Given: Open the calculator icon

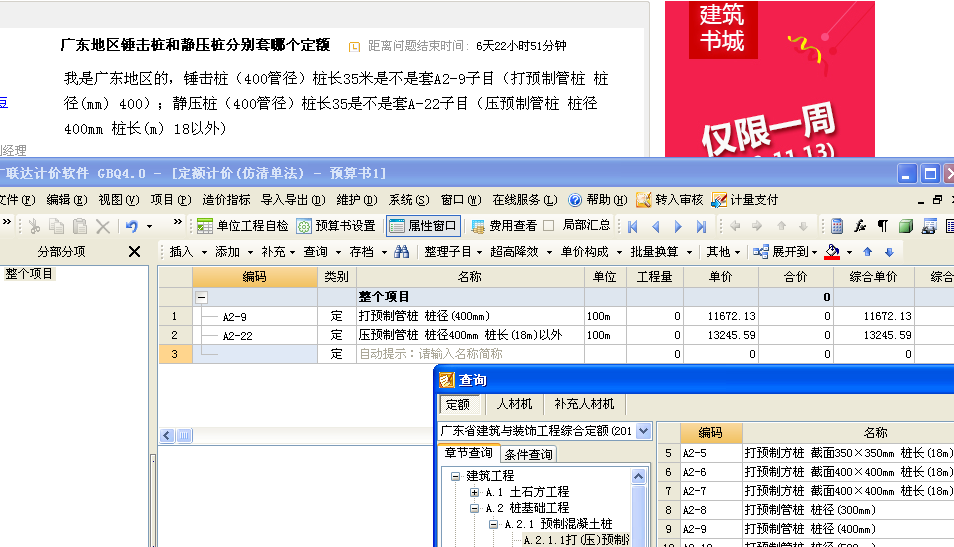Looking at the screenshot, I should (x=837, y=226).
